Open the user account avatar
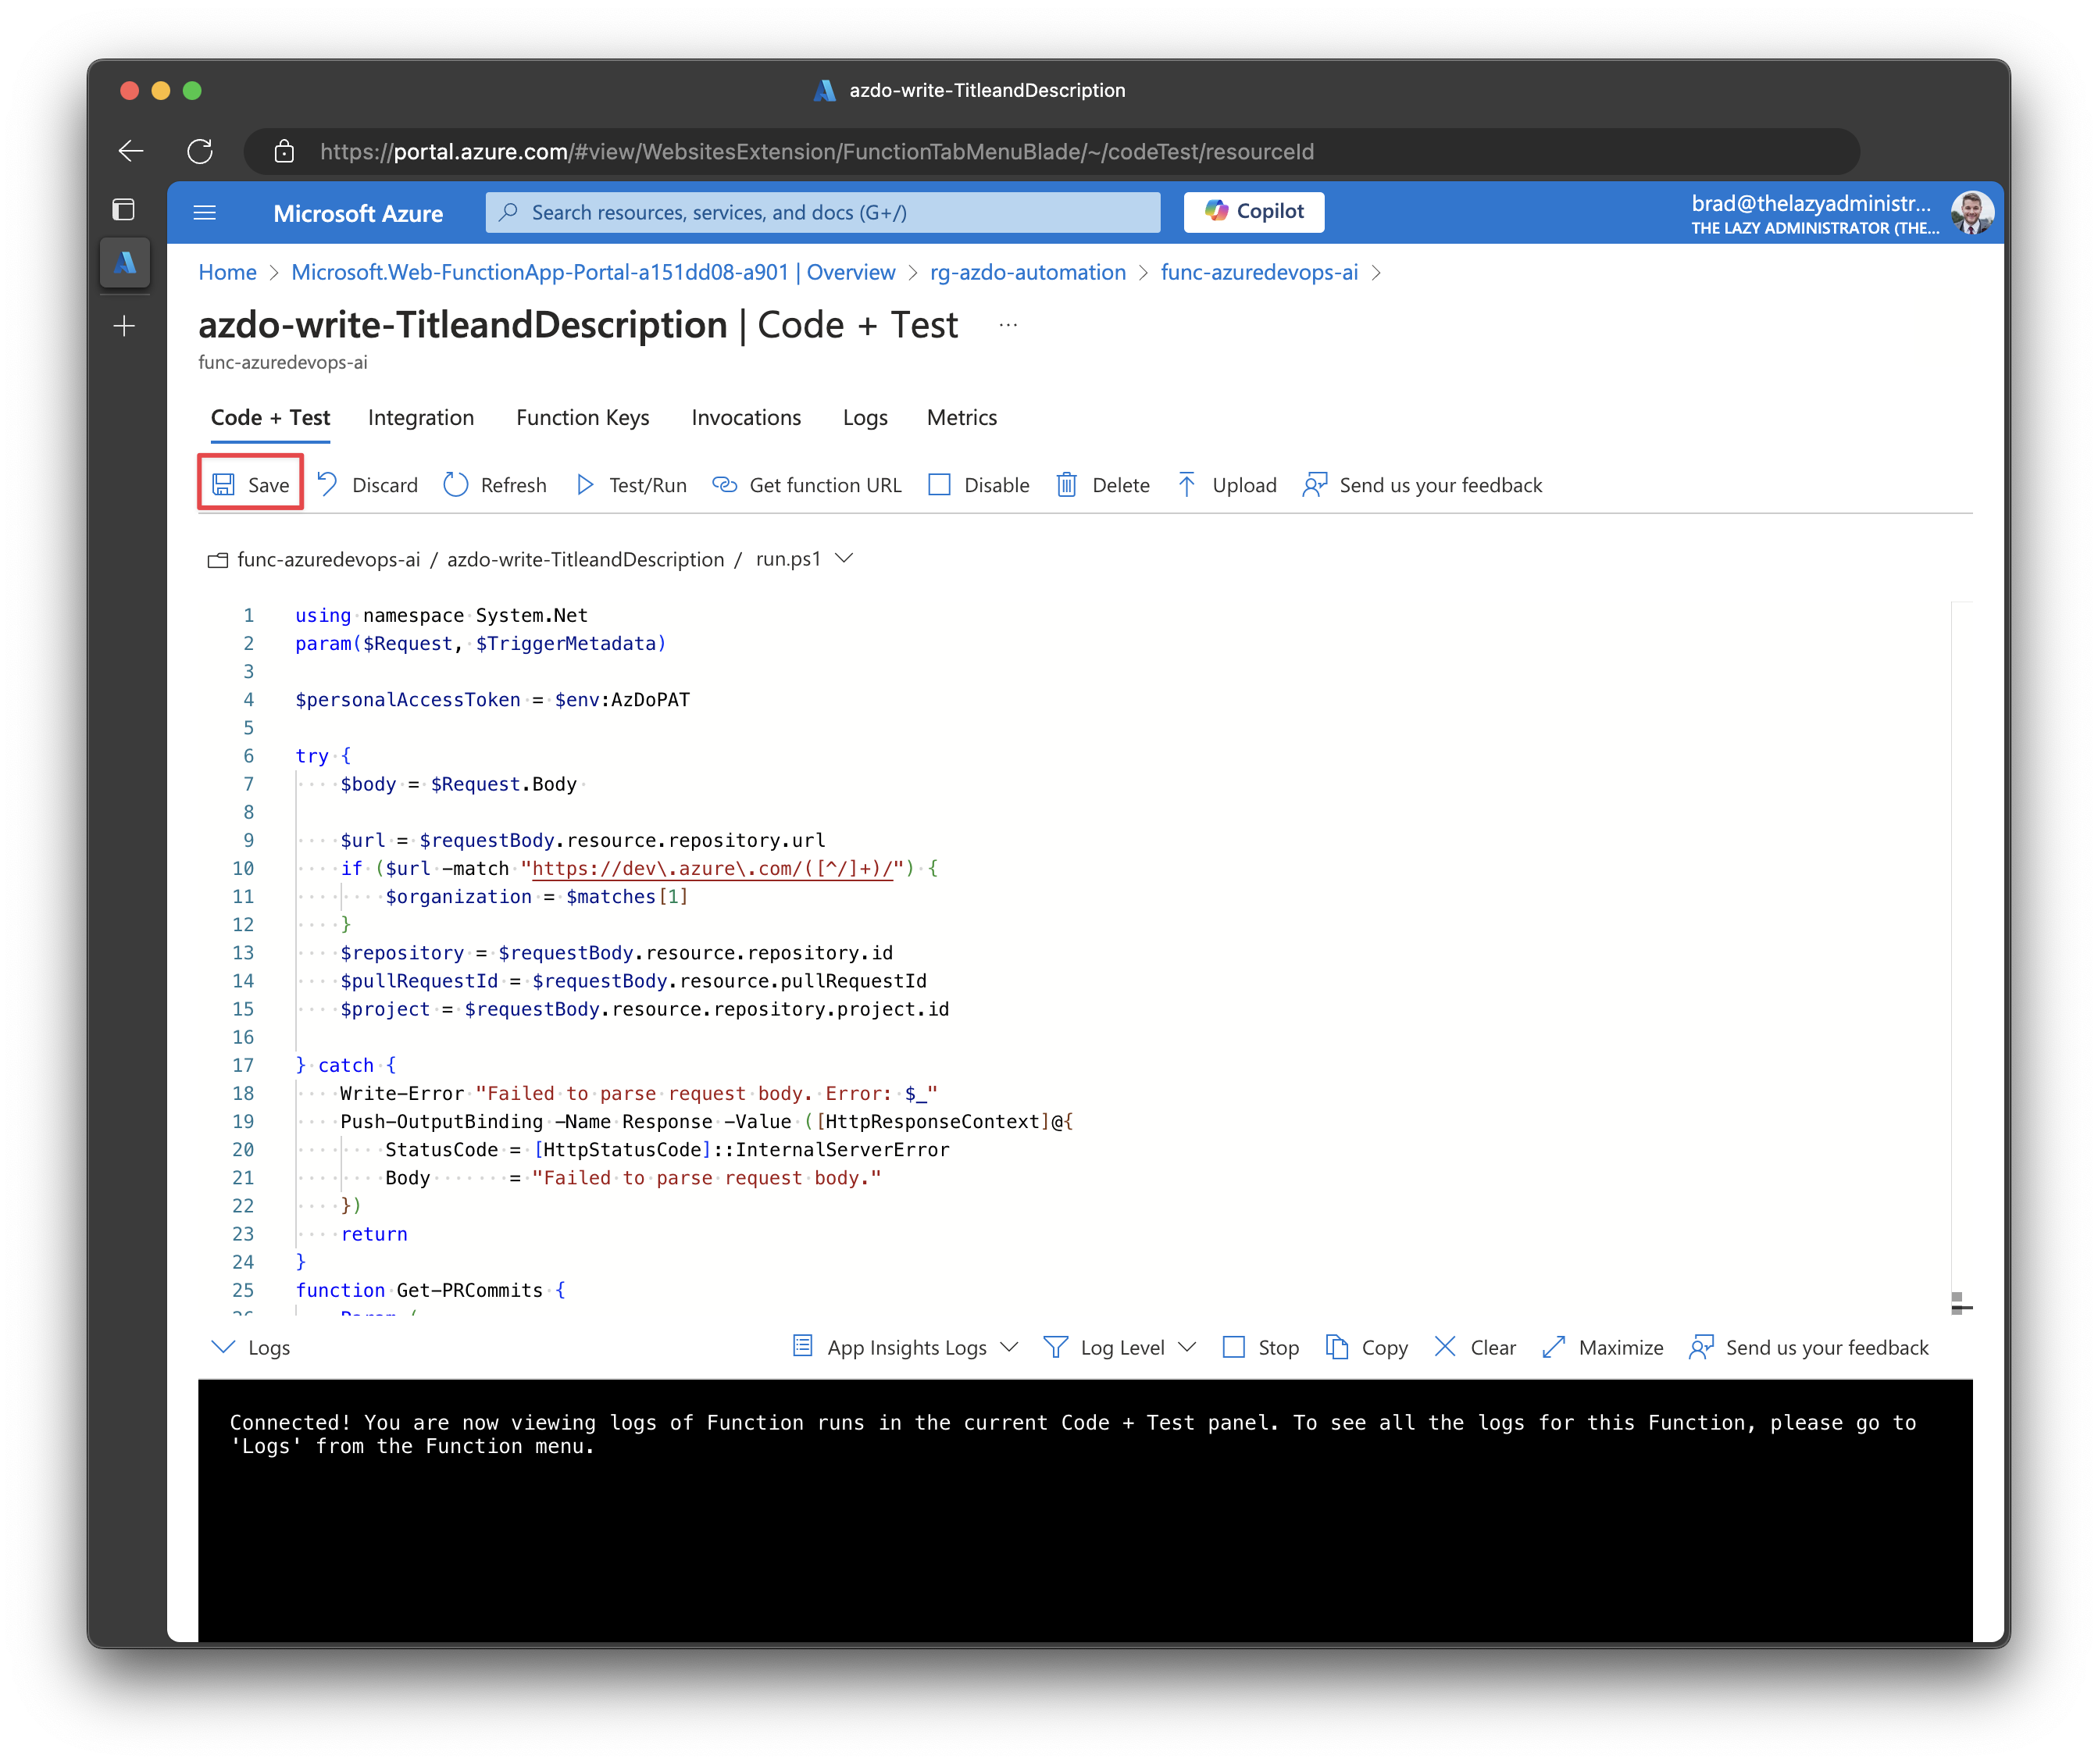The height and width of the screenshot is (1764, 2098). [x=1972, y=212]
